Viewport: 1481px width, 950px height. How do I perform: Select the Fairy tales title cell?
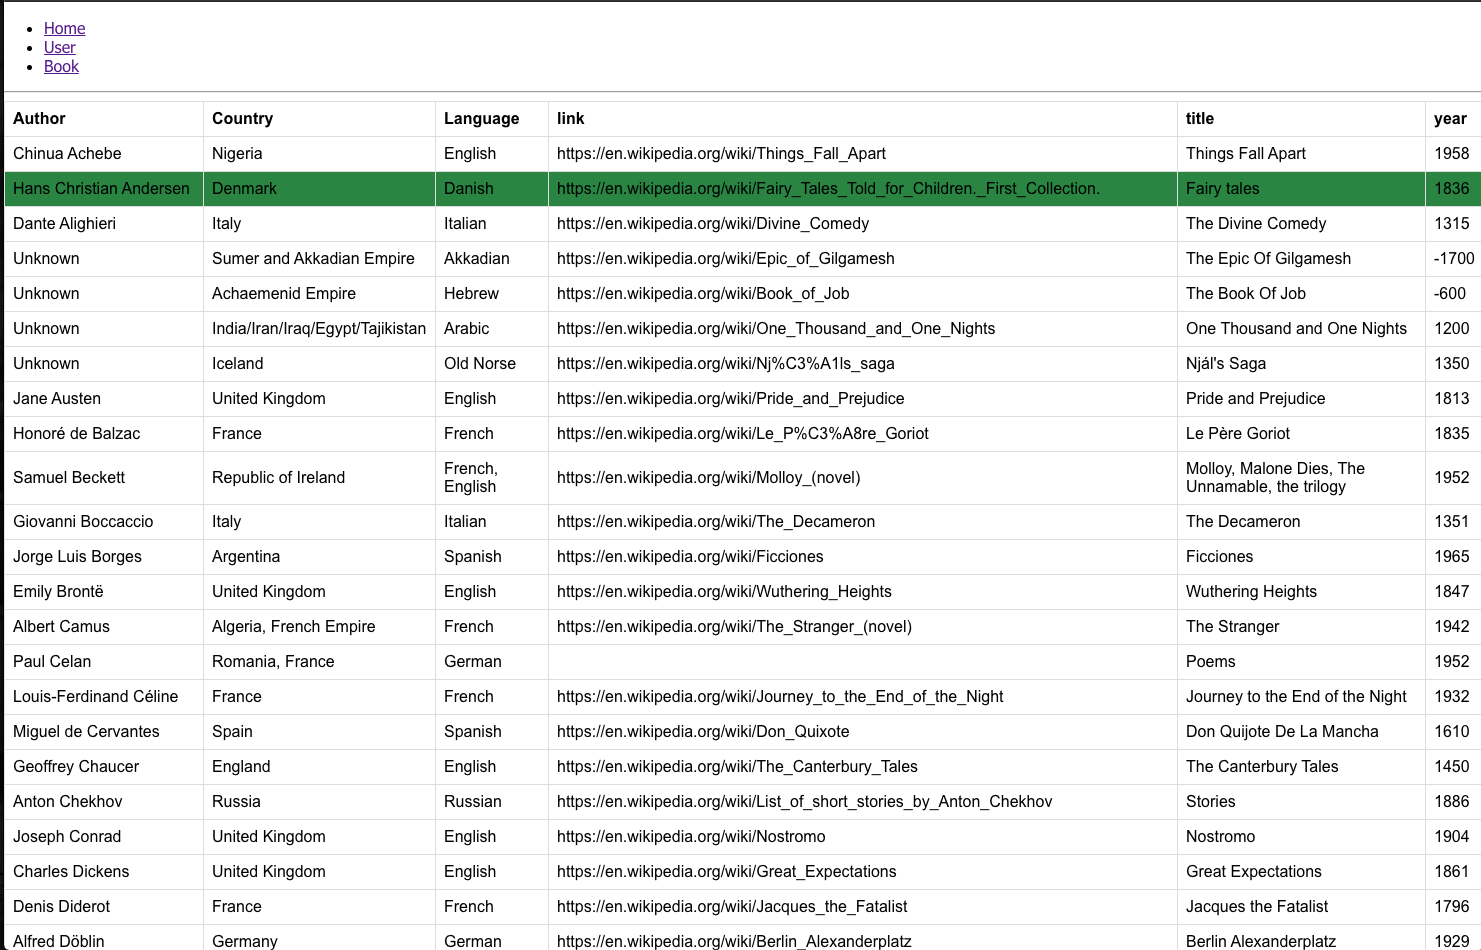1301,189
